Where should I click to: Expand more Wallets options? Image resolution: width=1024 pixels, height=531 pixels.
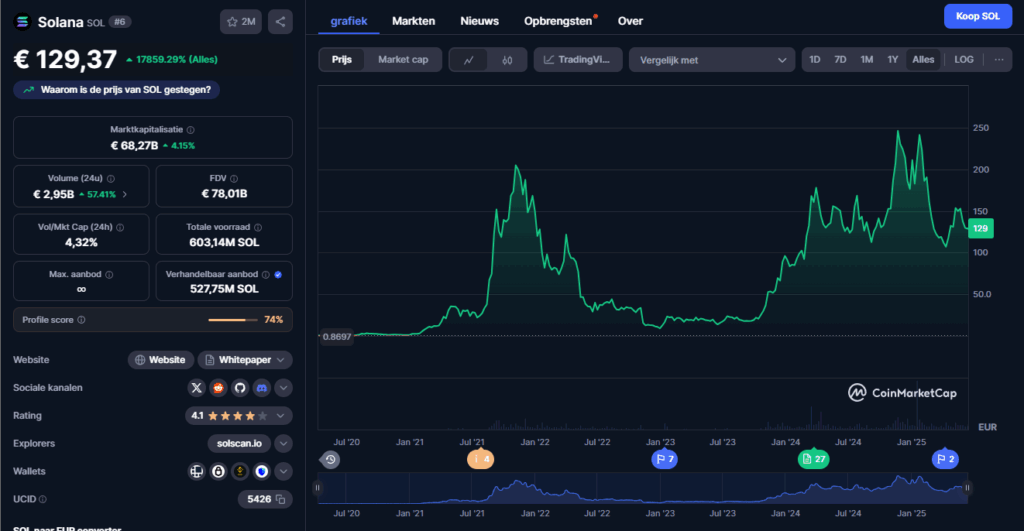[283, 472]
